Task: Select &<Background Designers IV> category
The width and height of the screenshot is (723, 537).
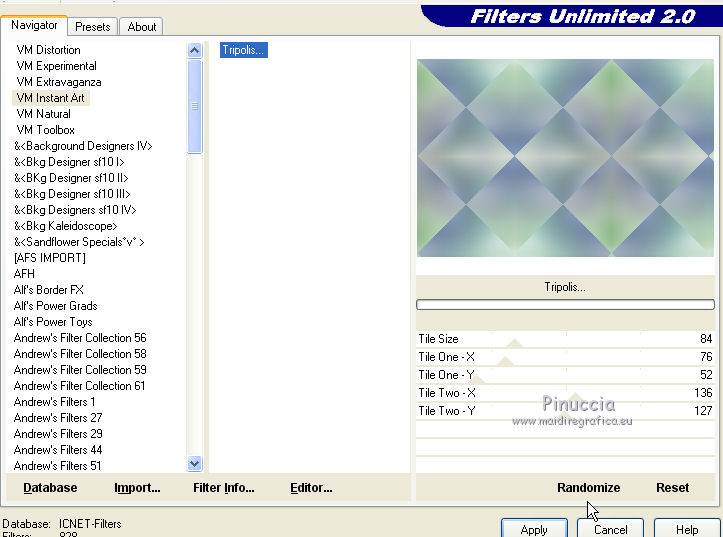Action: (83, 146)
